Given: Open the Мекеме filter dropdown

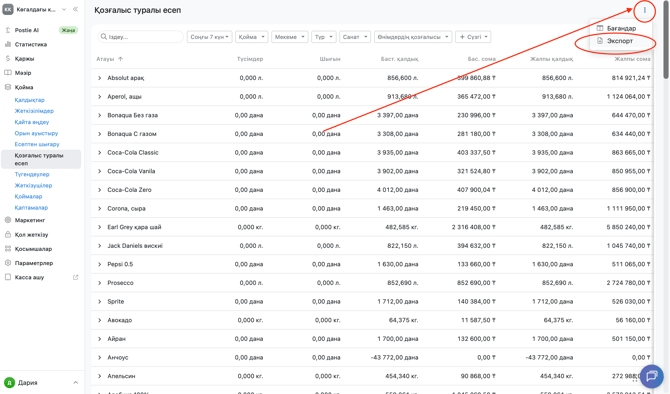Looking at the screenshot, I should pyautogui.click(x=290, y=37).
